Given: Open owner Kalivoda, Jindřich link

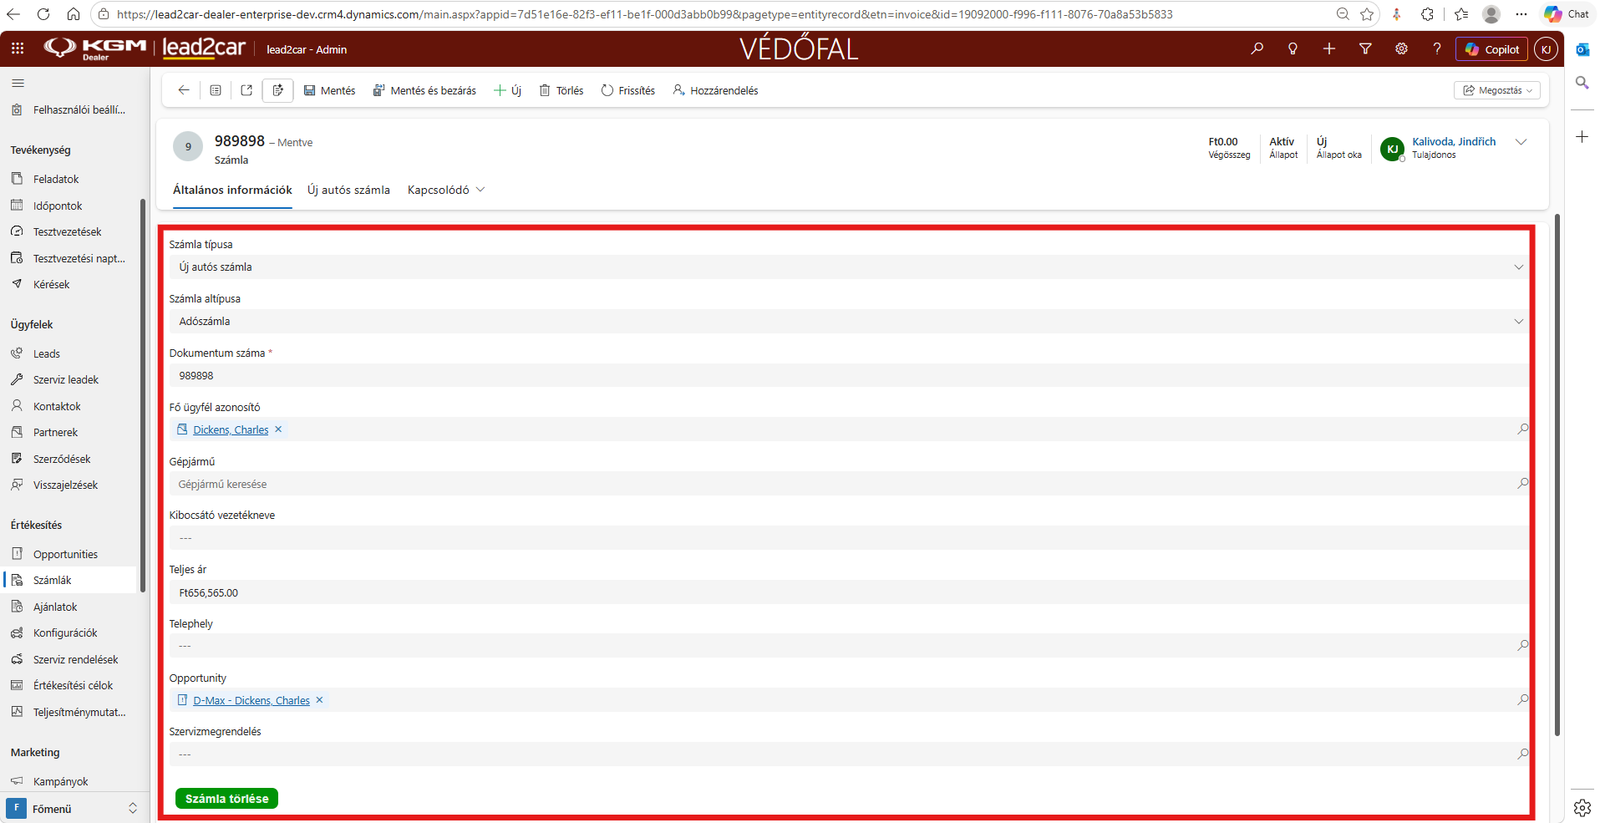Looking at the screenshot, I should pyautogui.click(x=1454, y=142).
